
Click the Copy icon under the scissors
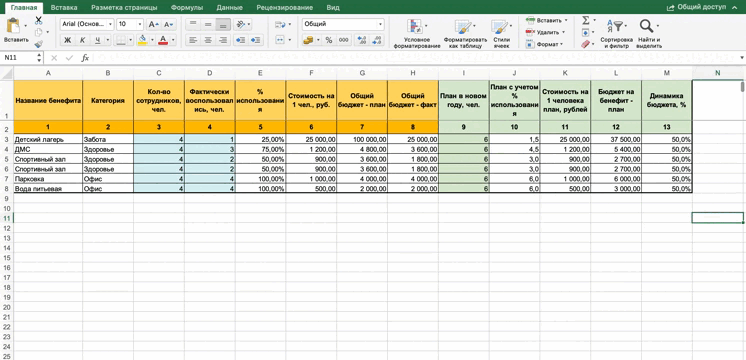(38, 32)
